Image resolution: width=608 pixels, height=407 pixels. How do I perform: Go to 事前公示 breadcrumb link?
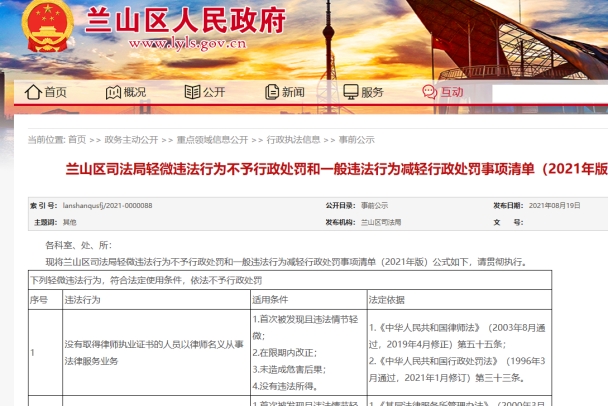click(x=357, y=140)
